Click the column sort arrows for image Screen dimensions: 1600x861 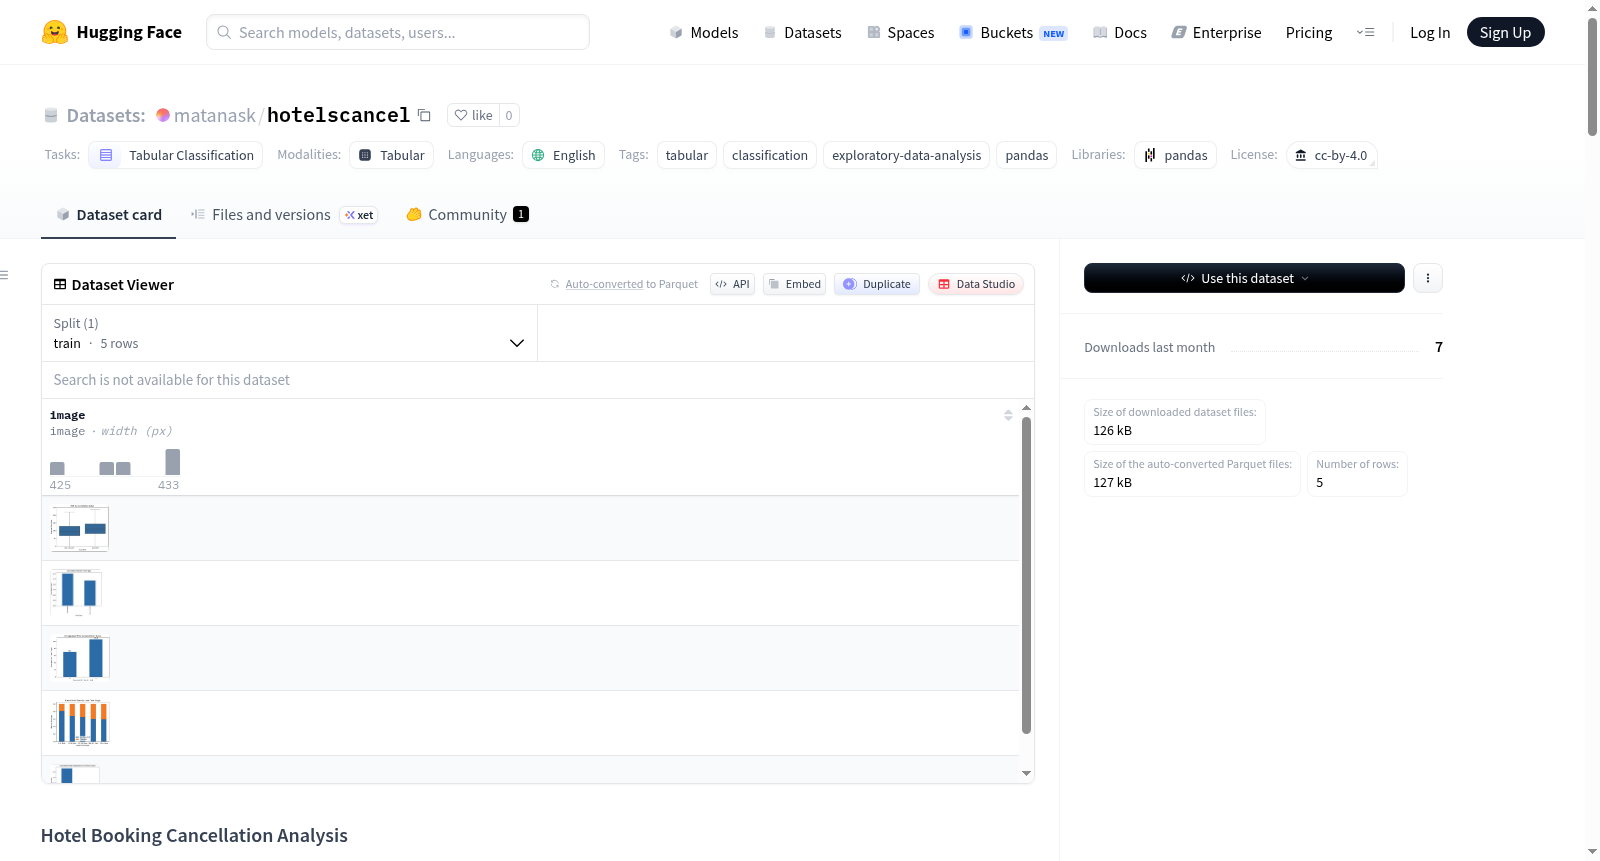point(1008,415)
